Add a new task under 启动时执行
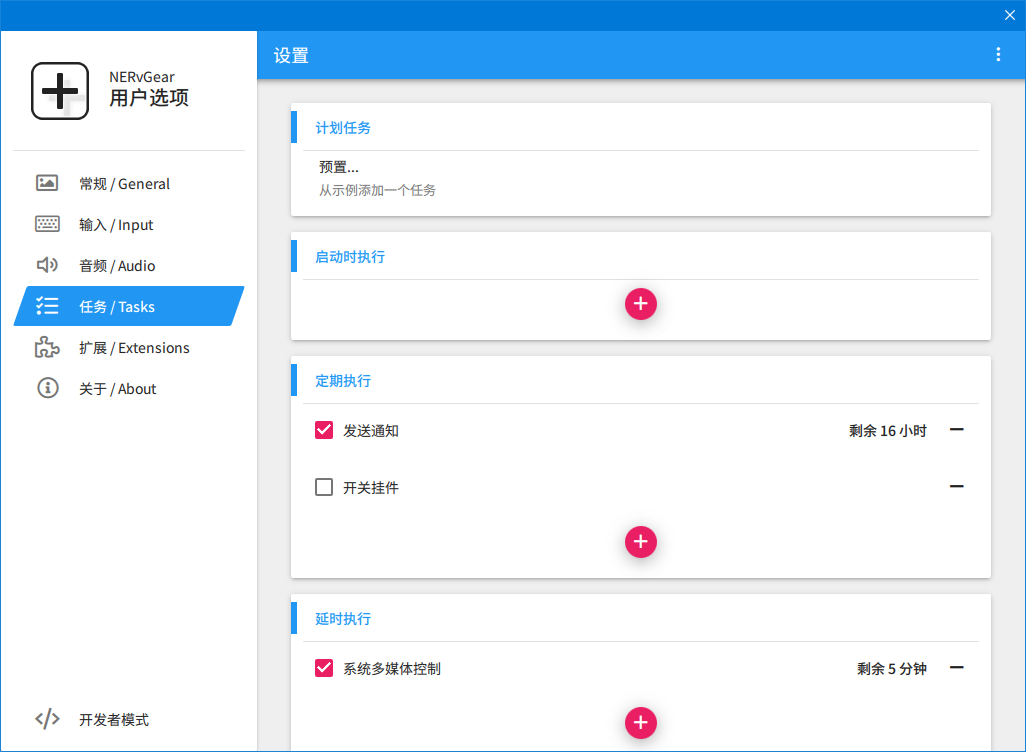Viewport: 1026px width, 752px height. click(x=641, y=304)
